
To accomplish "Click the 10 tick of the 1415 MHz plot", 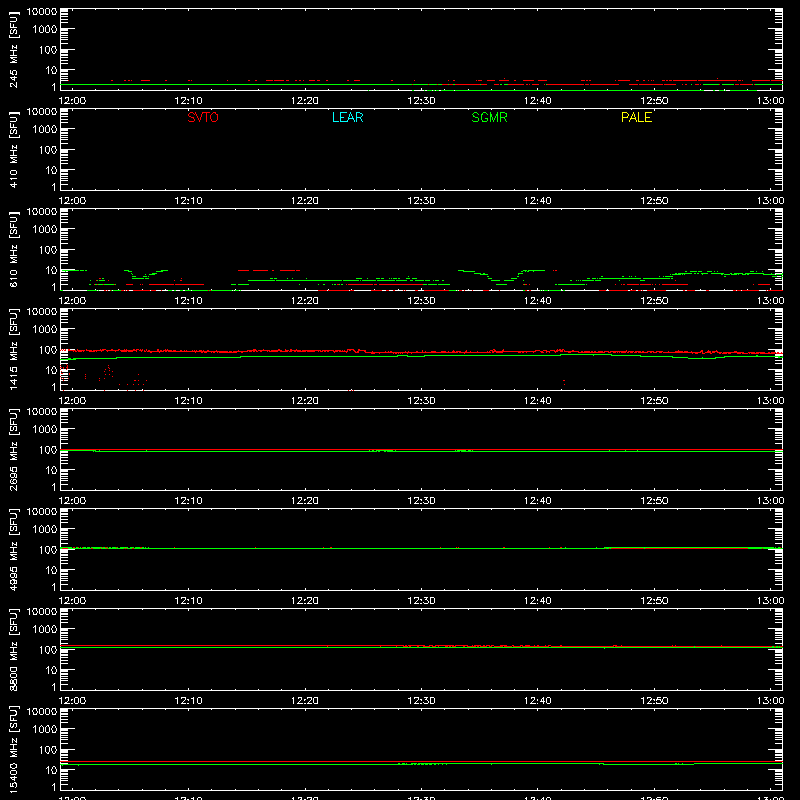I will pos(51,370).
